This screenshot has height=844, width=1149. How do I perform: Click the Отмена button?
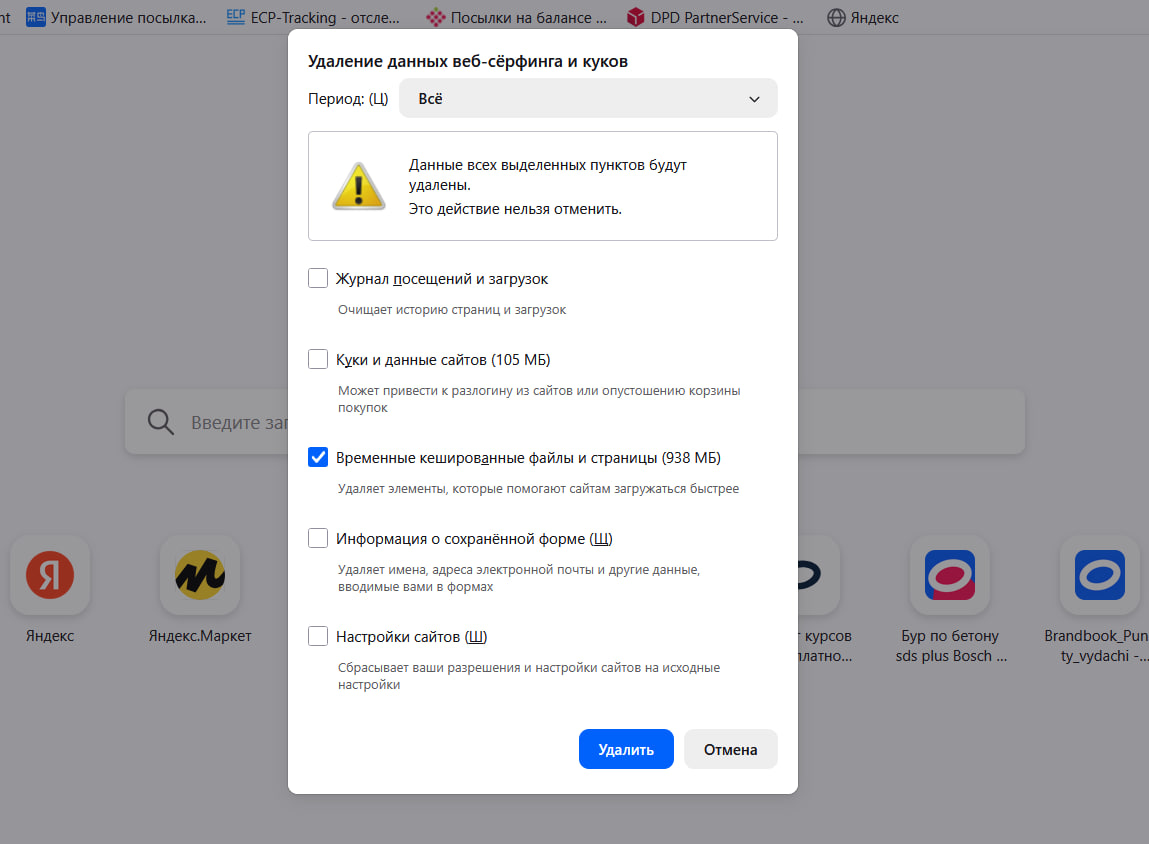tap(731, 749)
